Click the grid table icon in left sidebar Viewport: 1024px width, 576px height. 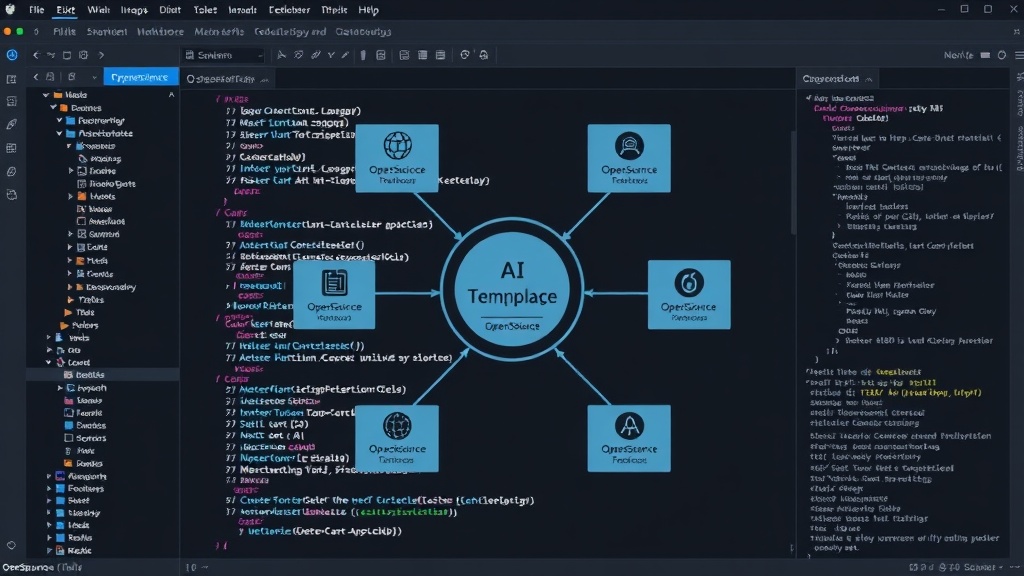11,148
